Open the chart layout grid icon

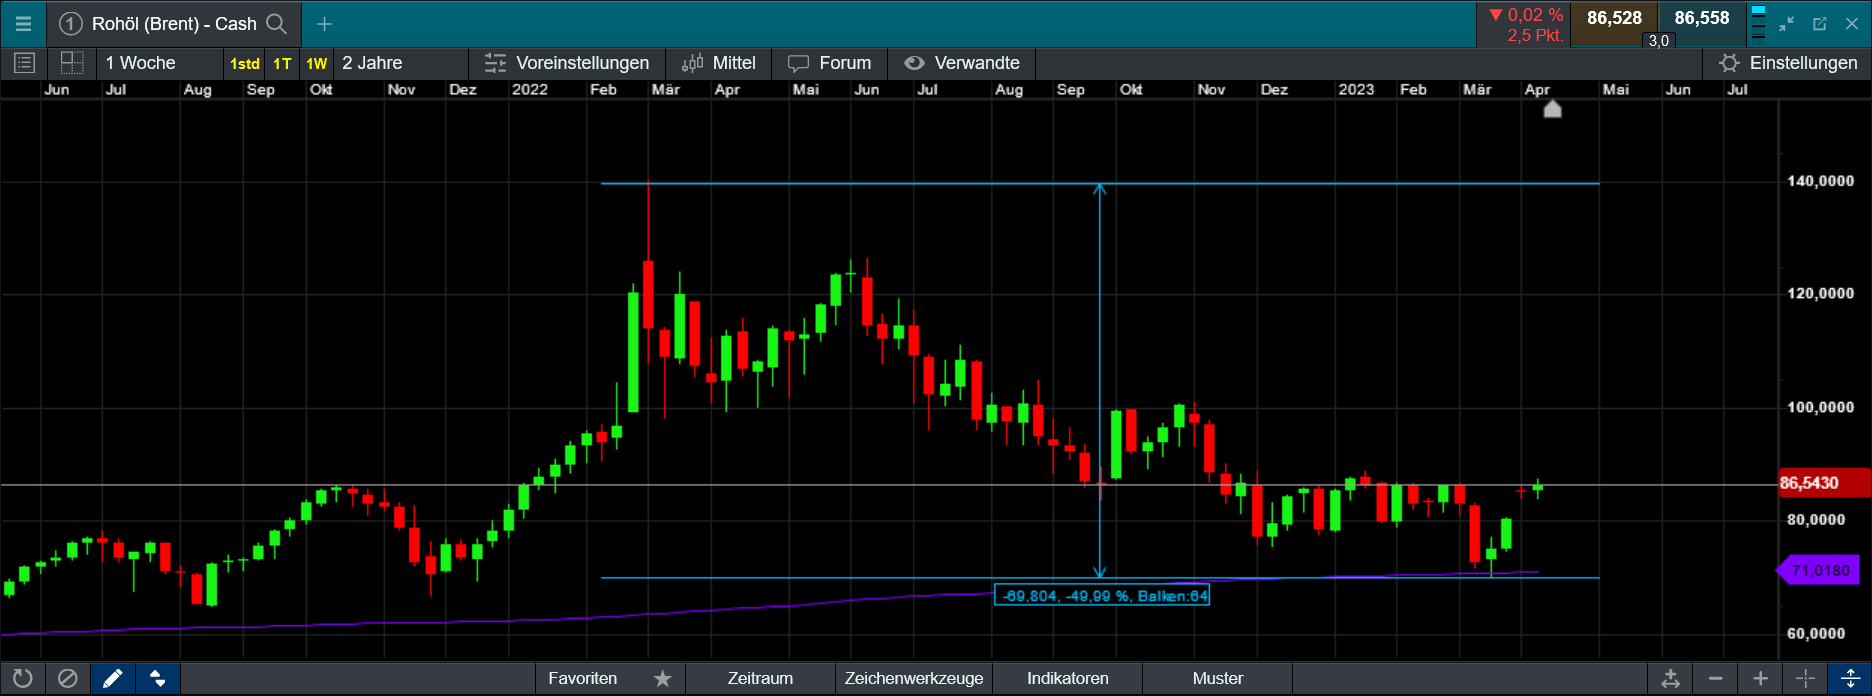point(72,63)
